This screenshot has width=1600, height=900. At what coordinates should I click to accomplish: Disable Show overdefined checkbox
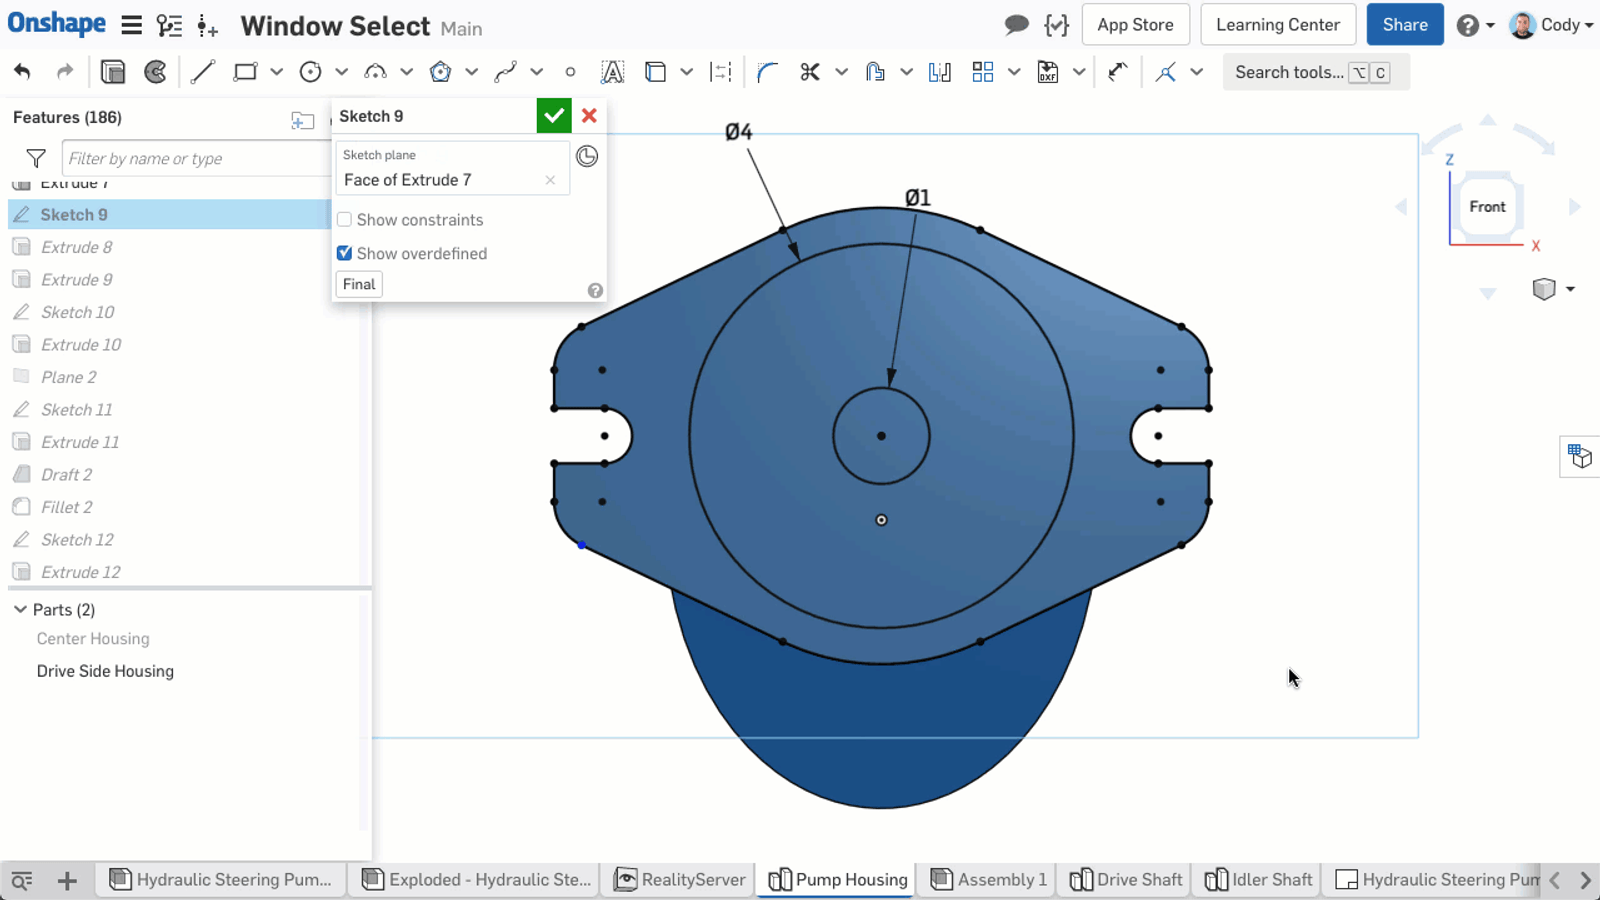pyautogui.click(x=344, y=253)
